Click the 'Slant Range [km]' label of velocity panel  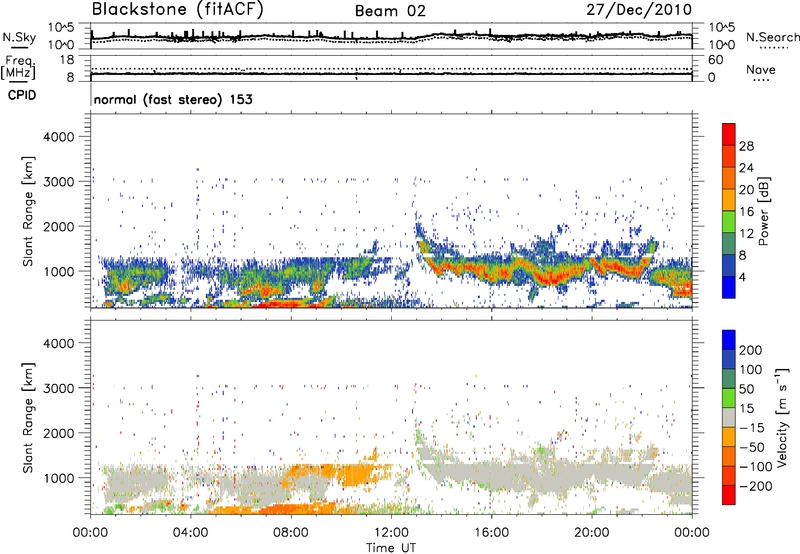(x=28, y=418)
